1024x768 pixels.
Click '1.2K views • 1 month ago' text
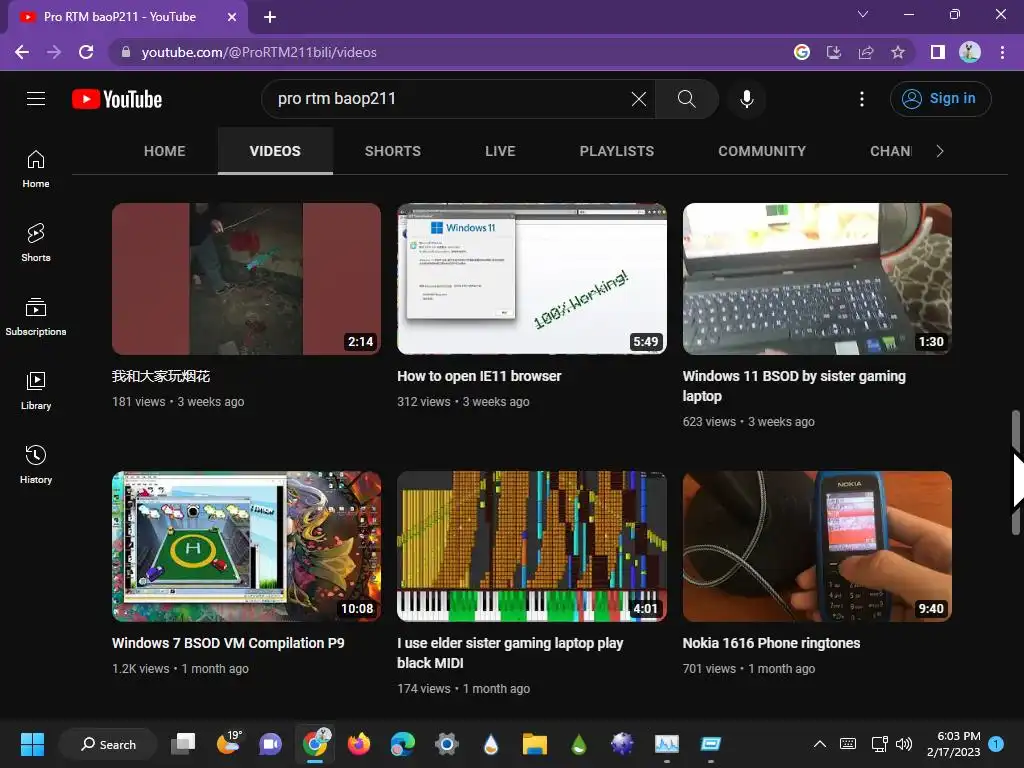180,669
